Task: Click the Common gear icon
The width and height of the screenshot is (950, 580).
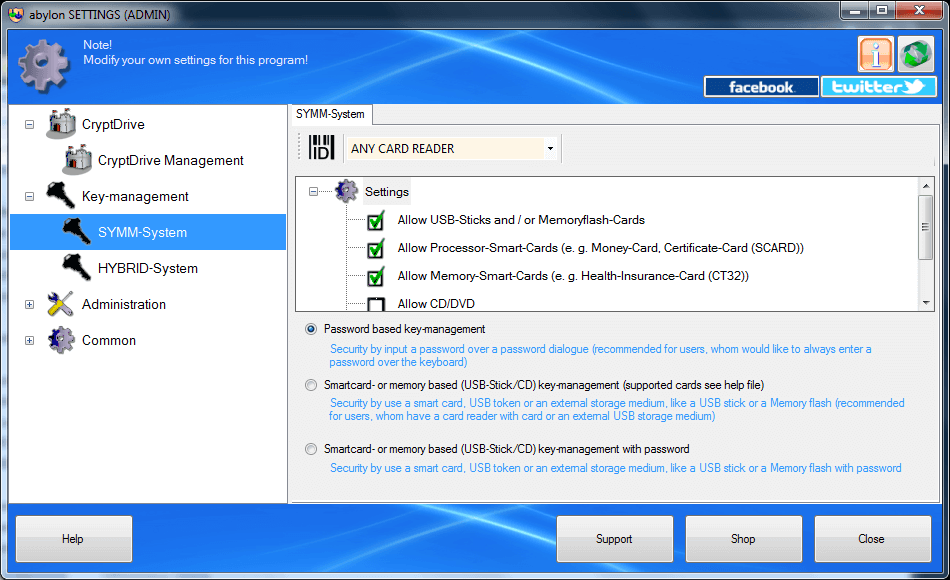Action: (x=61, y=340)
